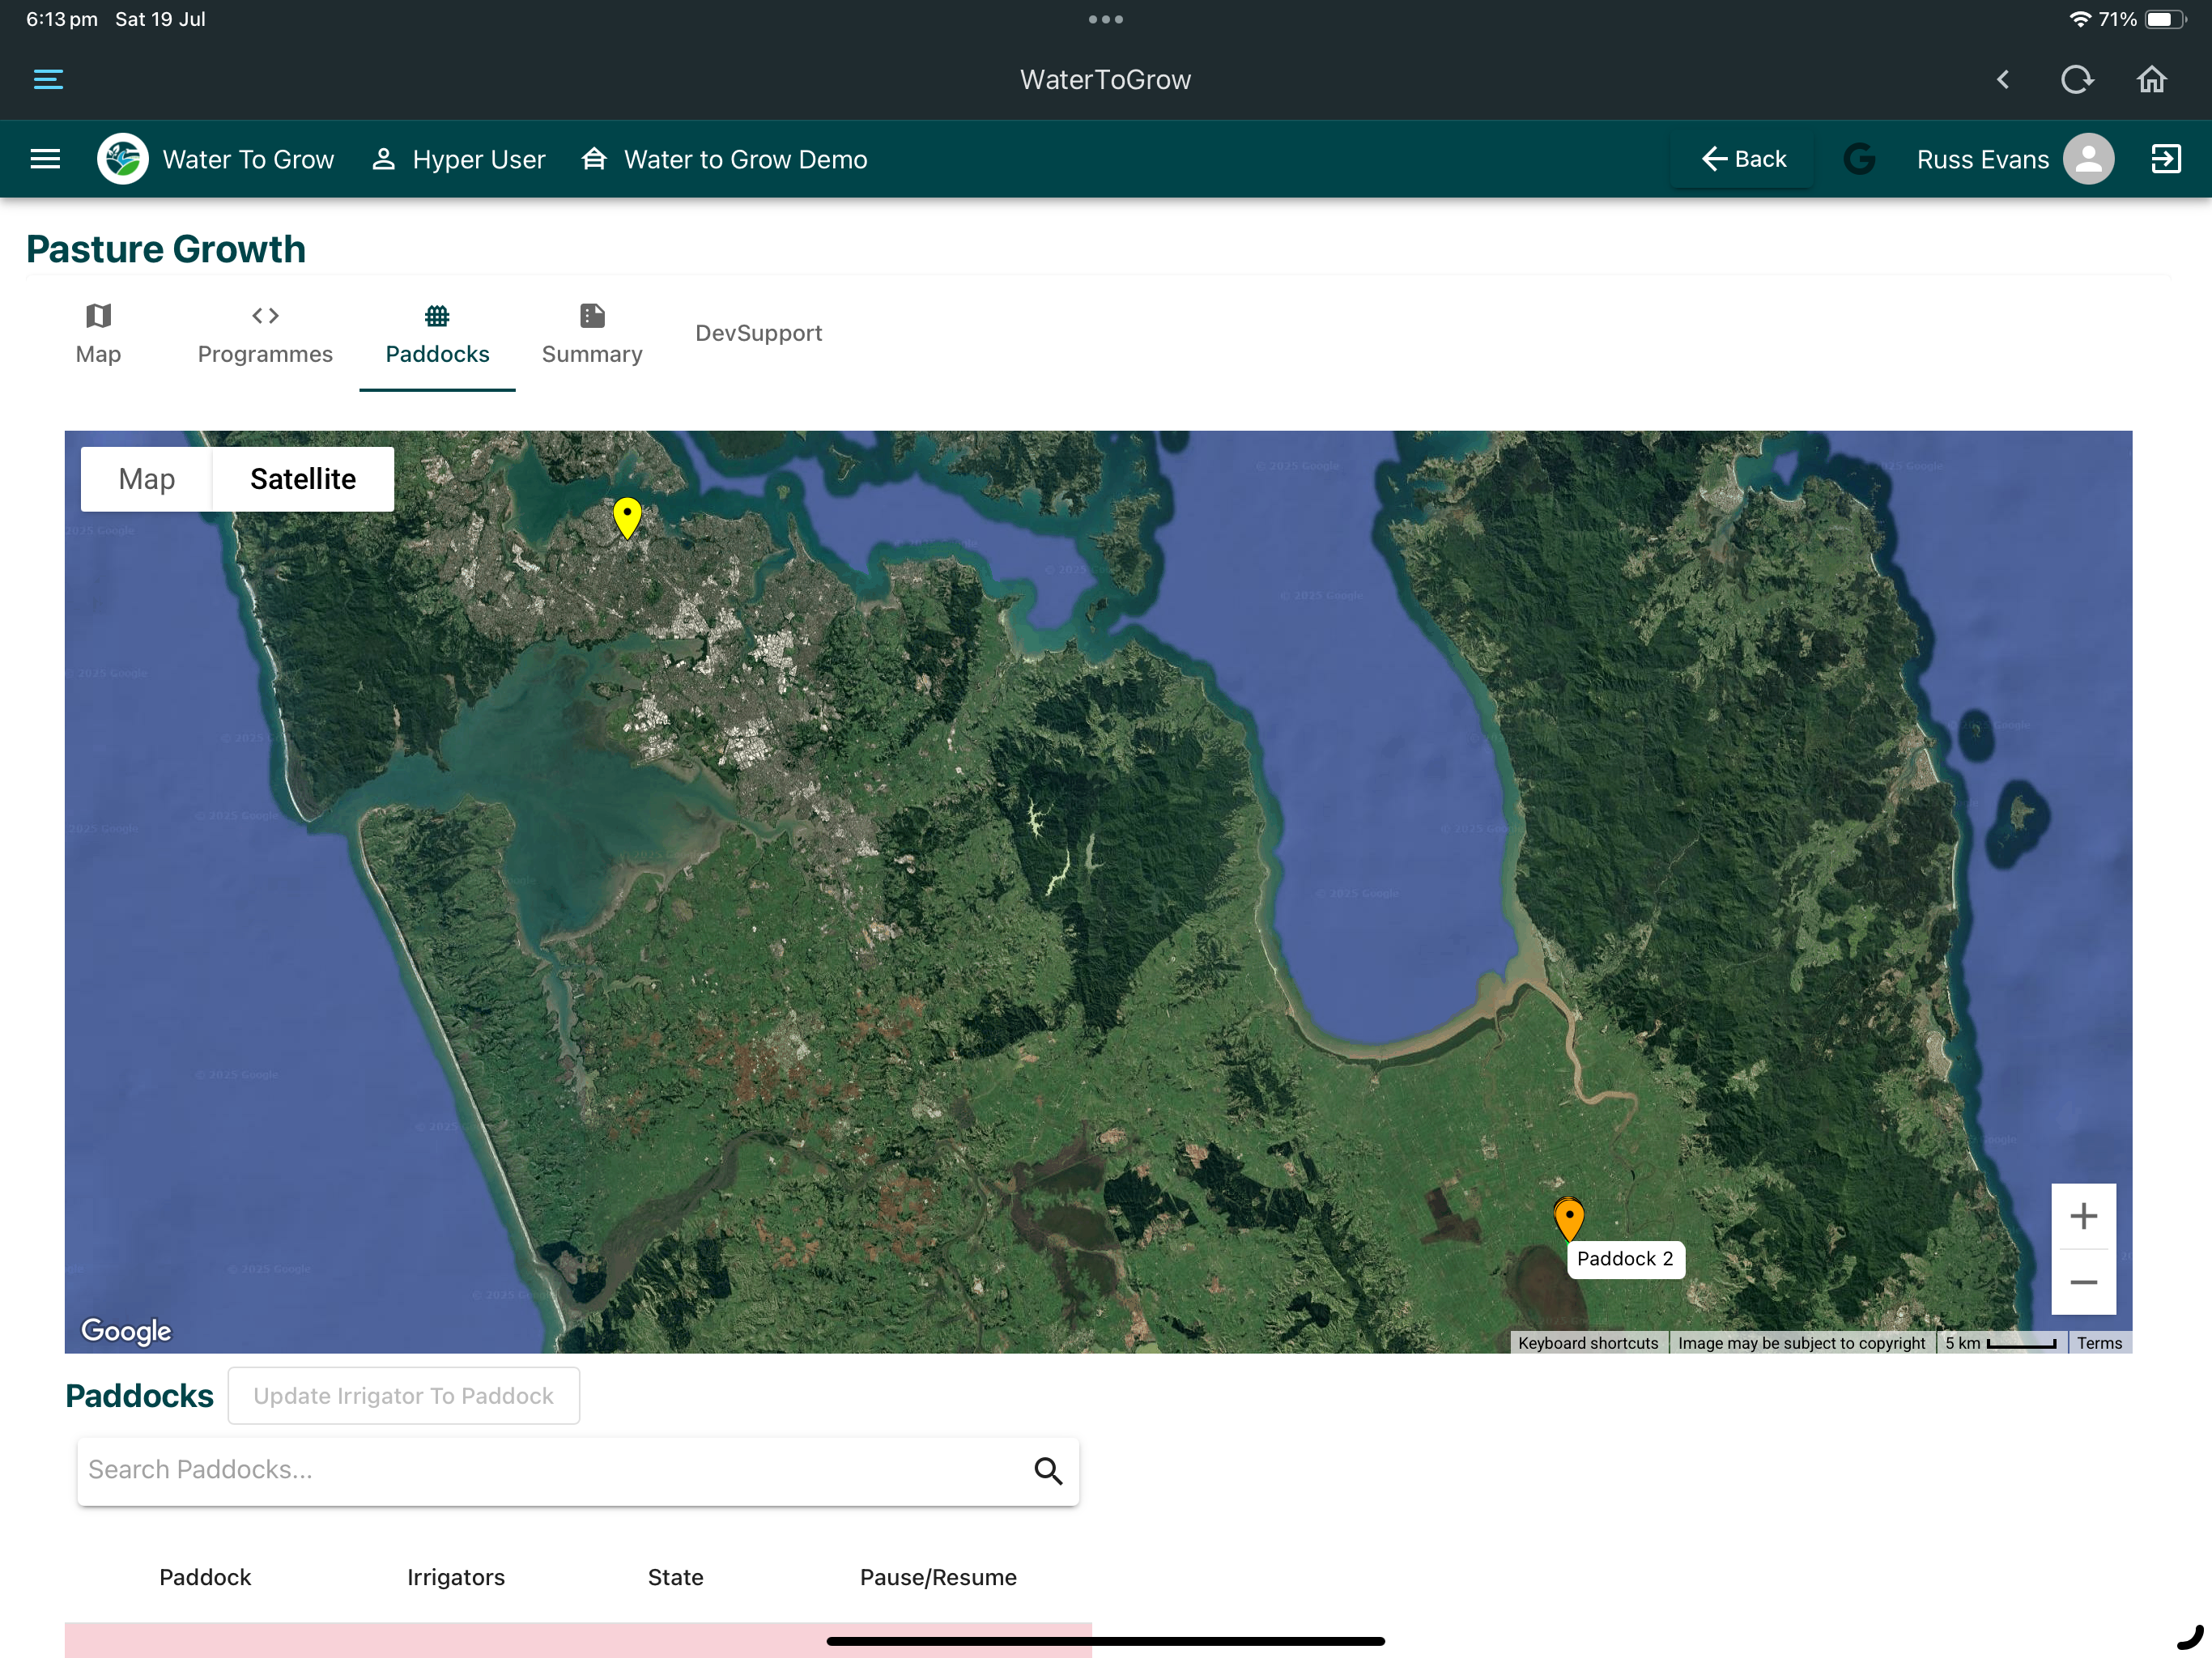Click the Back button
Screen dimensions: 2212x1658
point(1743,159)
